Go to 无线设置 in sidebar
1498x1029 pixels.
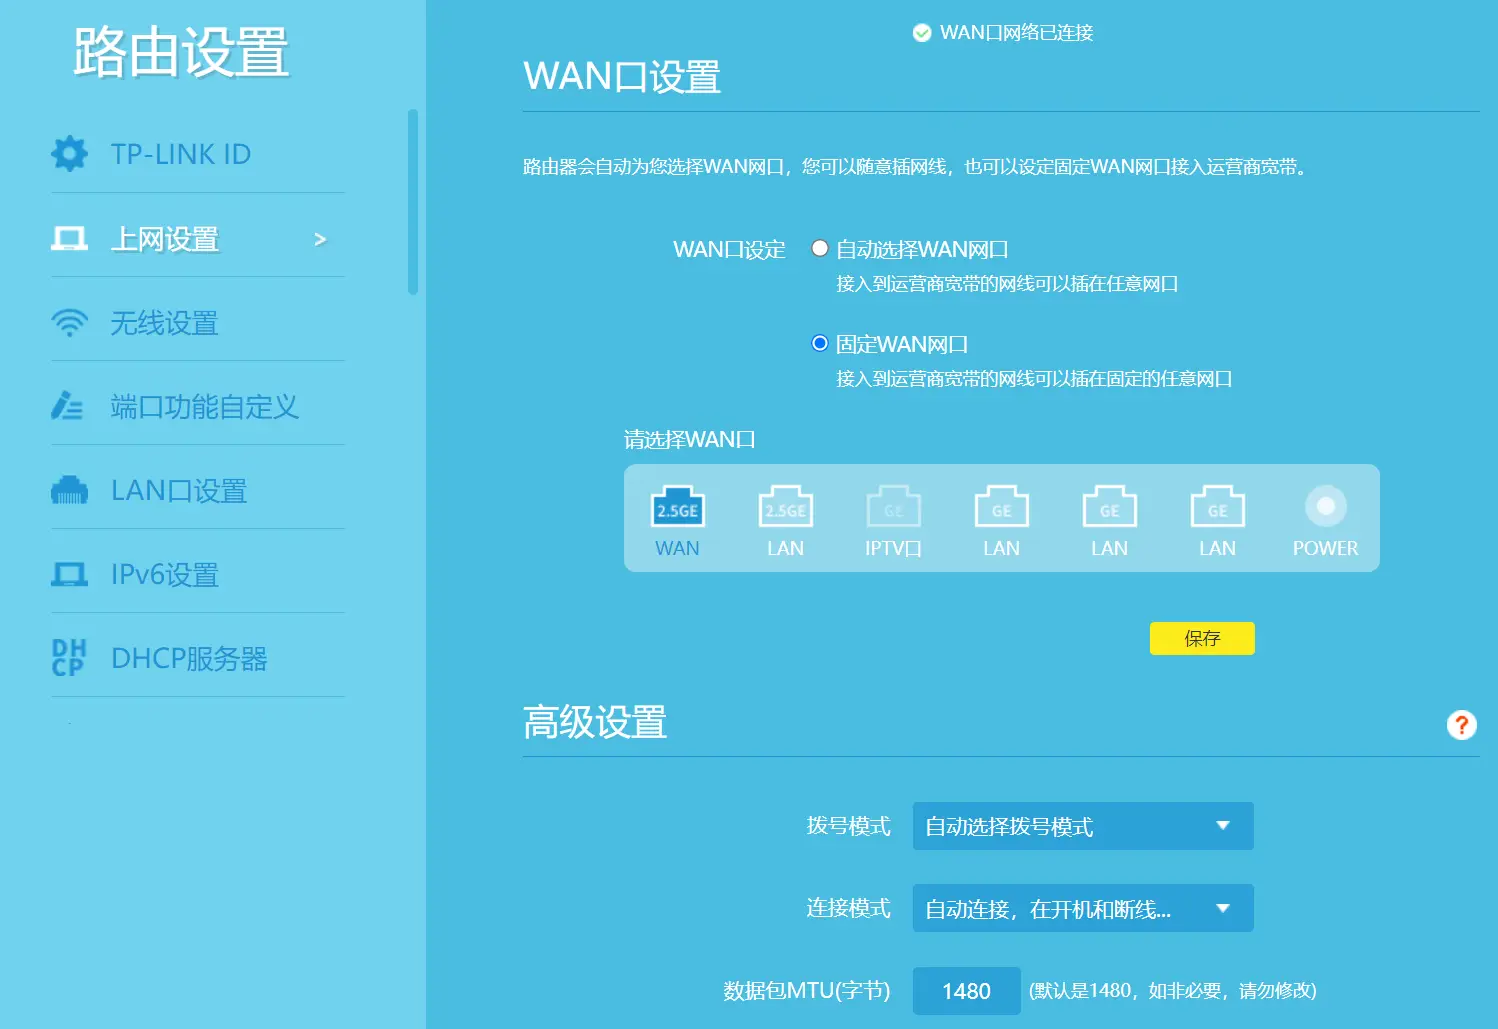pos(164,323)
